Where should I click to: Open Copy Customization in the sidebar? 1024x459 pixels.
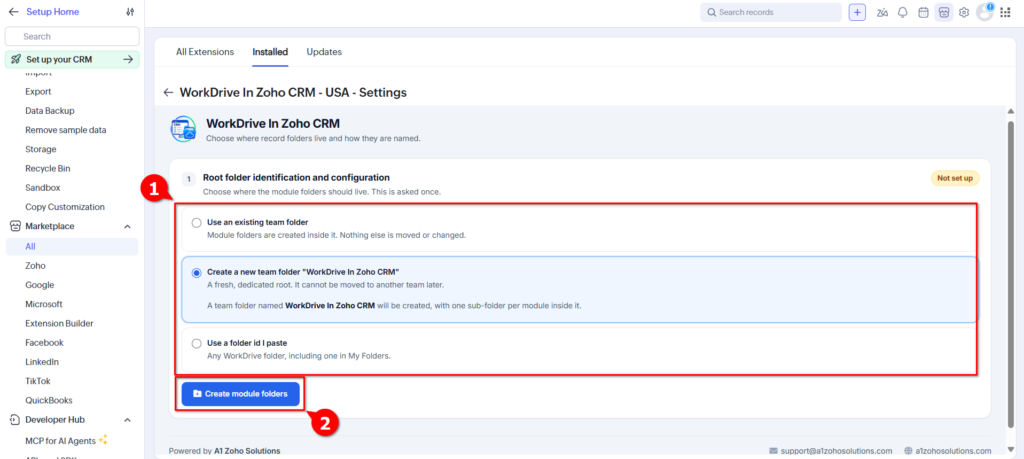[65, 207]
